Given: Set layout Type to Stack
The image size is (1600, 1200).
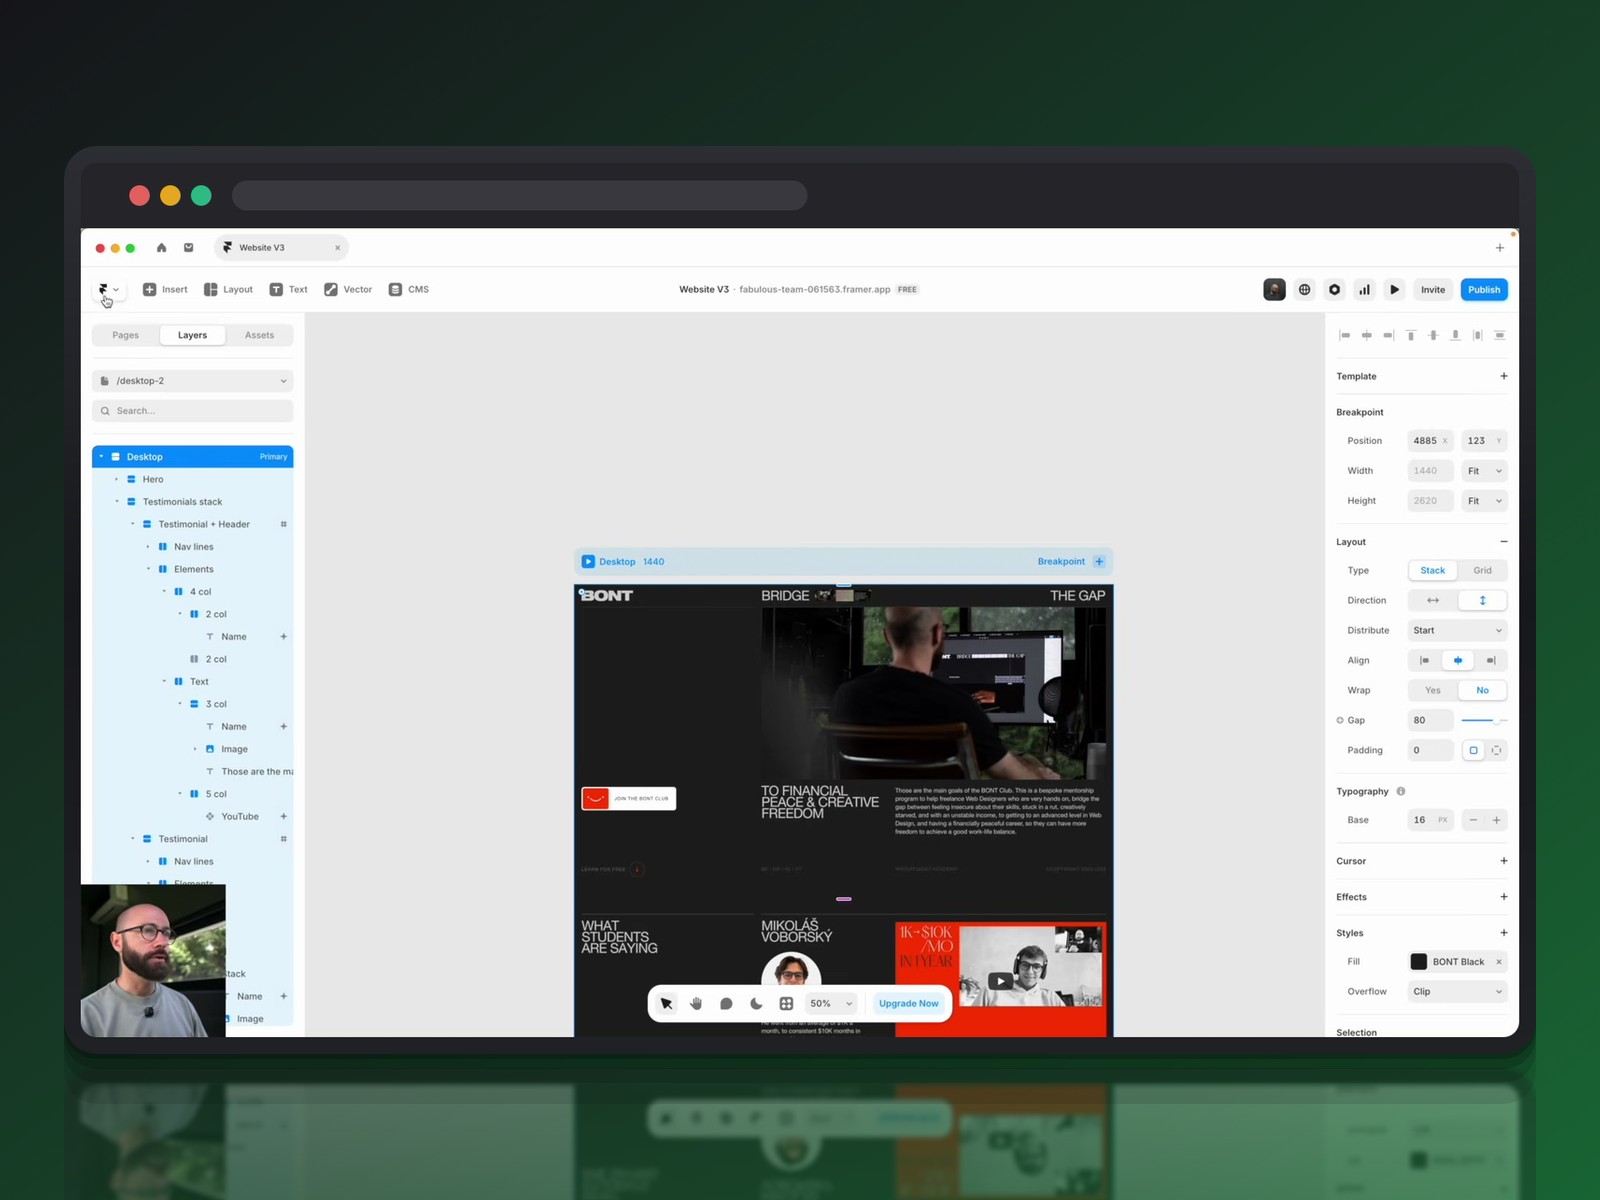Looking at the screenshot, I should click(x=1433, y=571).
